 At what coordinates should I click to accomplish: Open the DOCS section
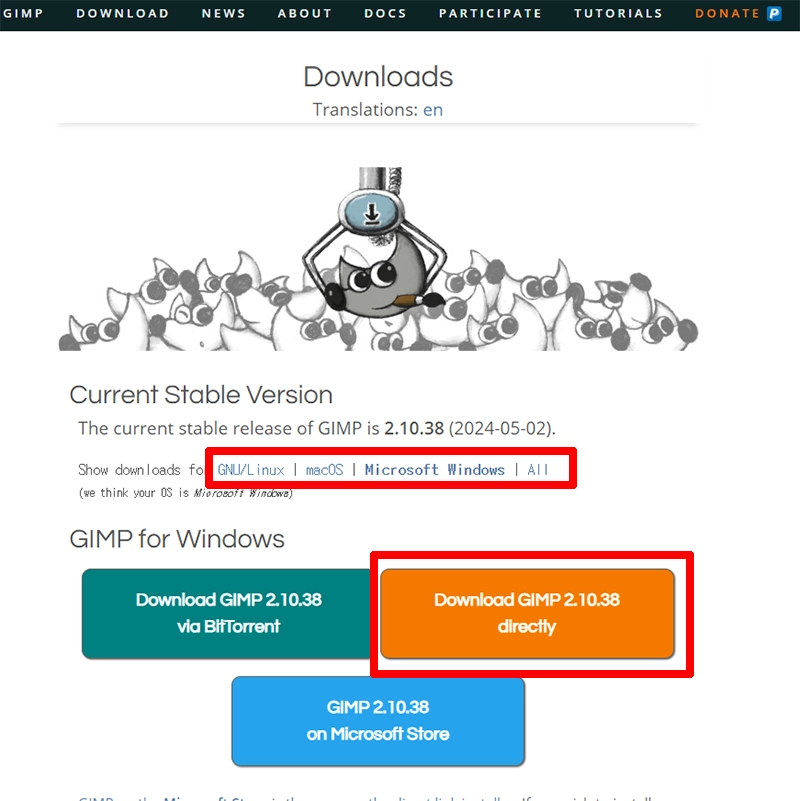385,13
